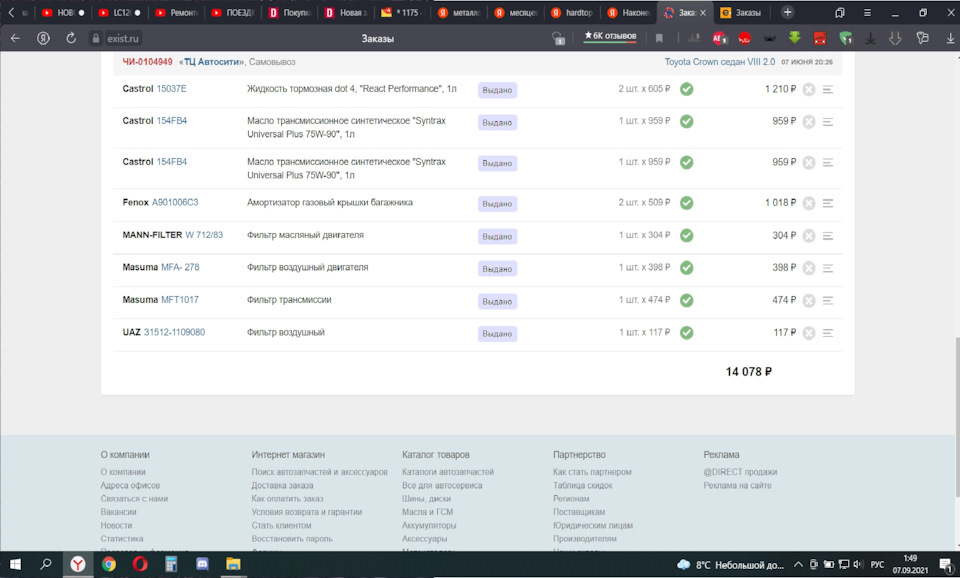Click green checkmark on Castrol 15037E row
The image size is (960, 578).
687,89
